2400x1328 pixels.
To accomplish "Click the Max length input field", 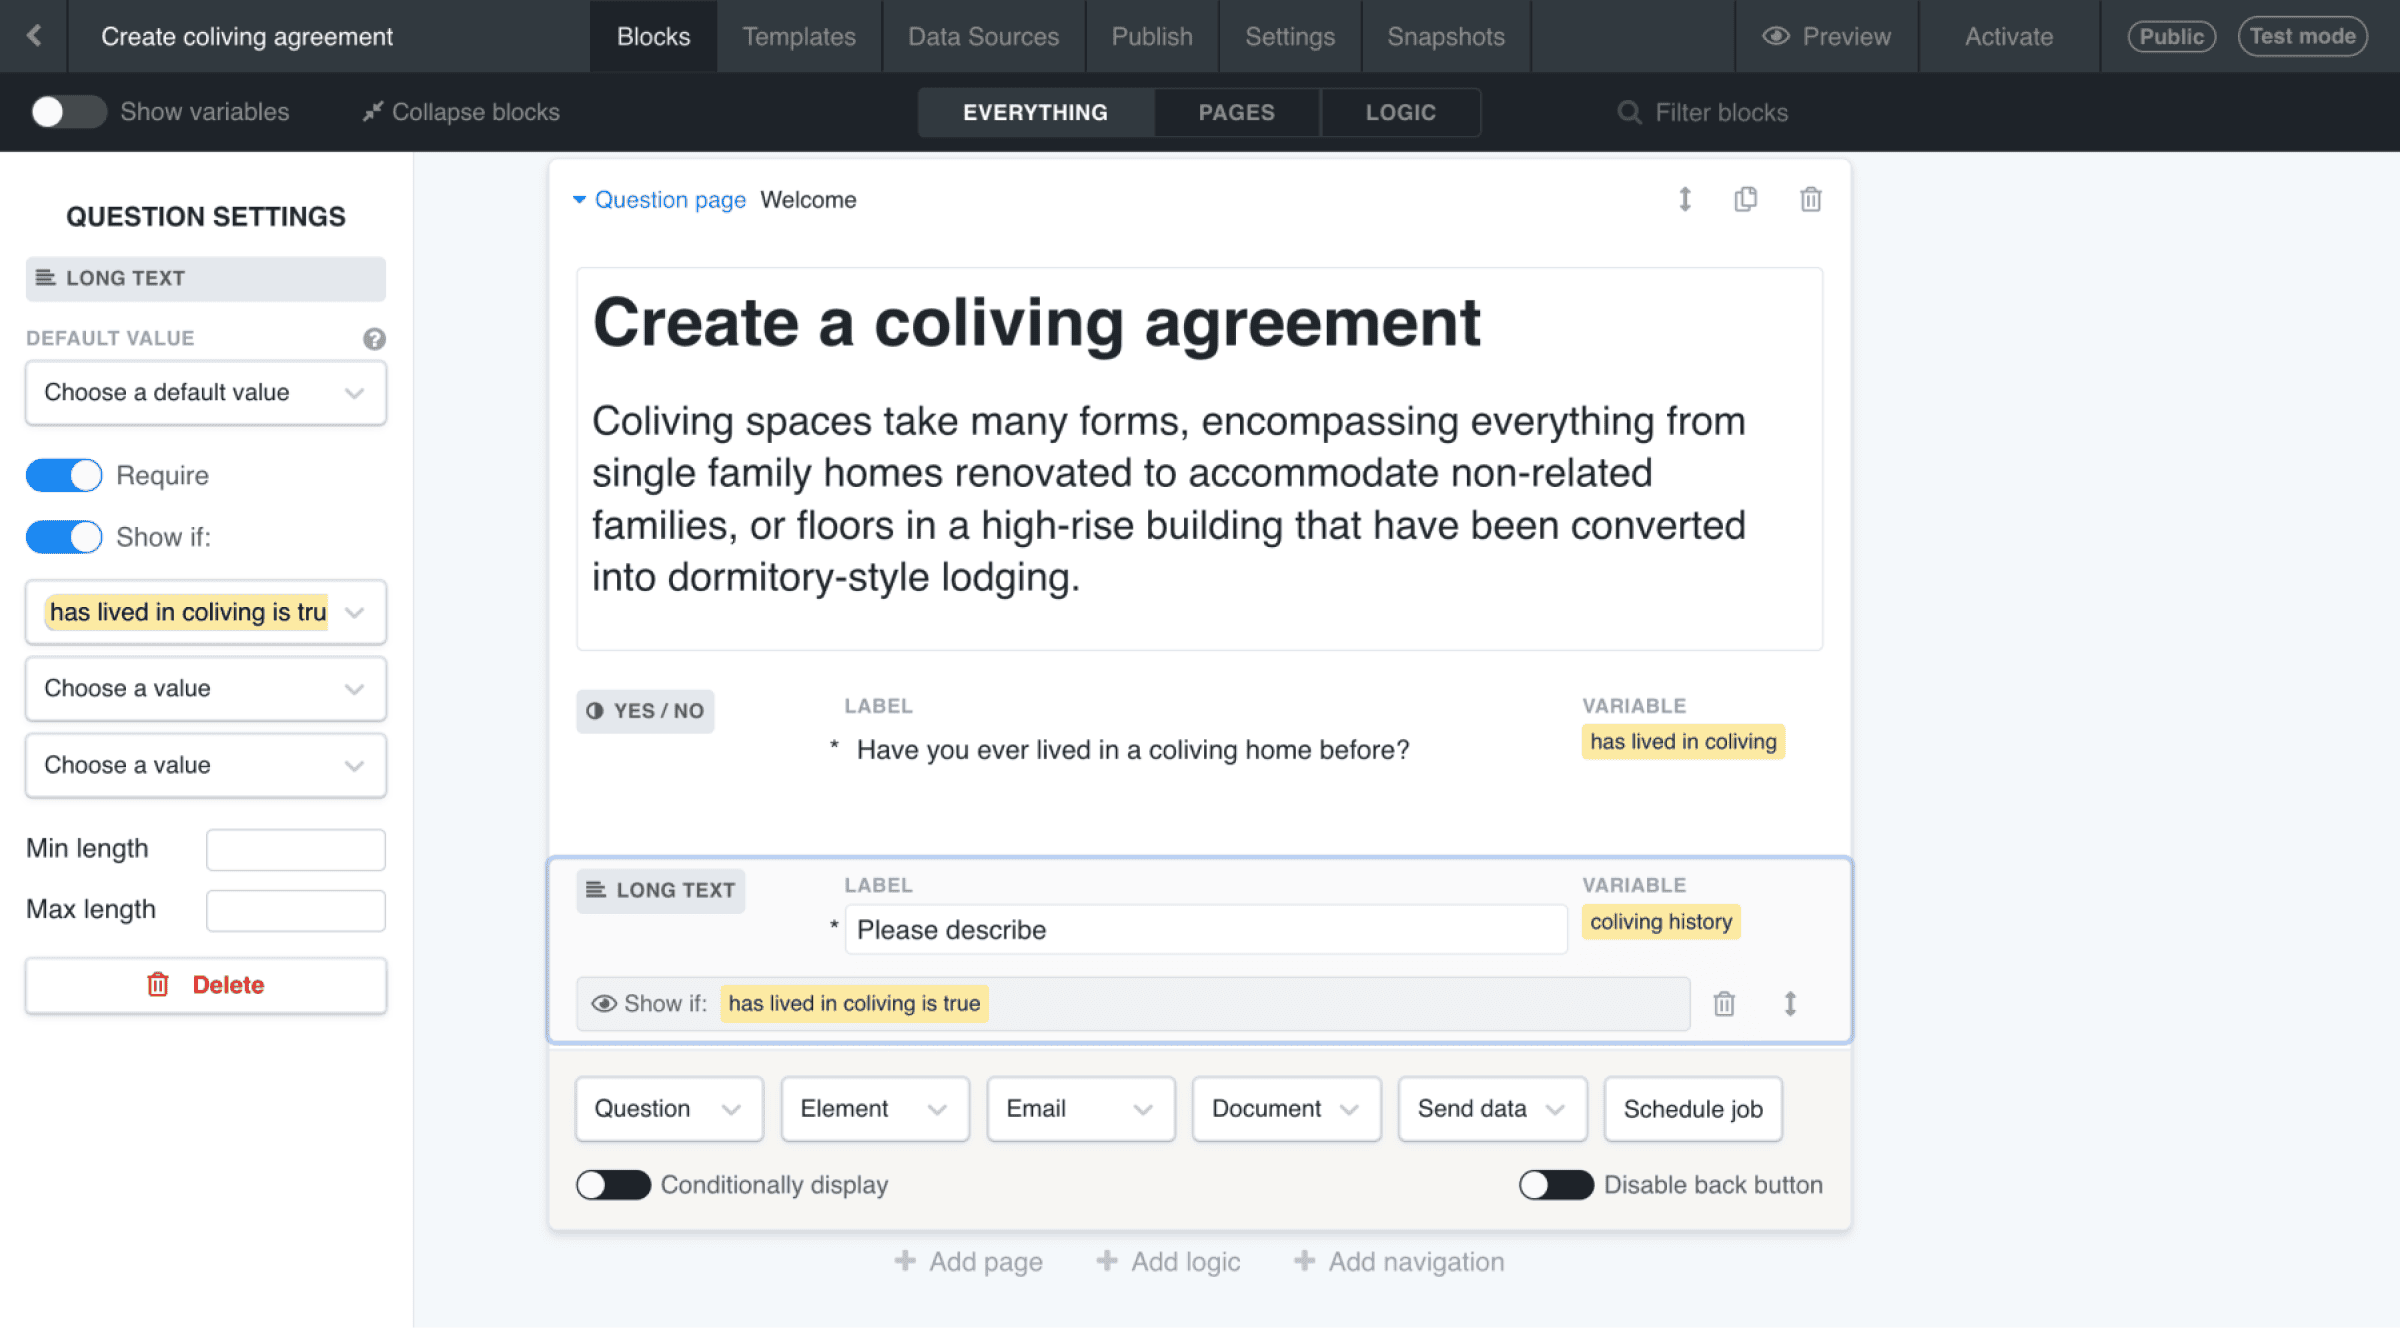I will [x=295, y=909].
